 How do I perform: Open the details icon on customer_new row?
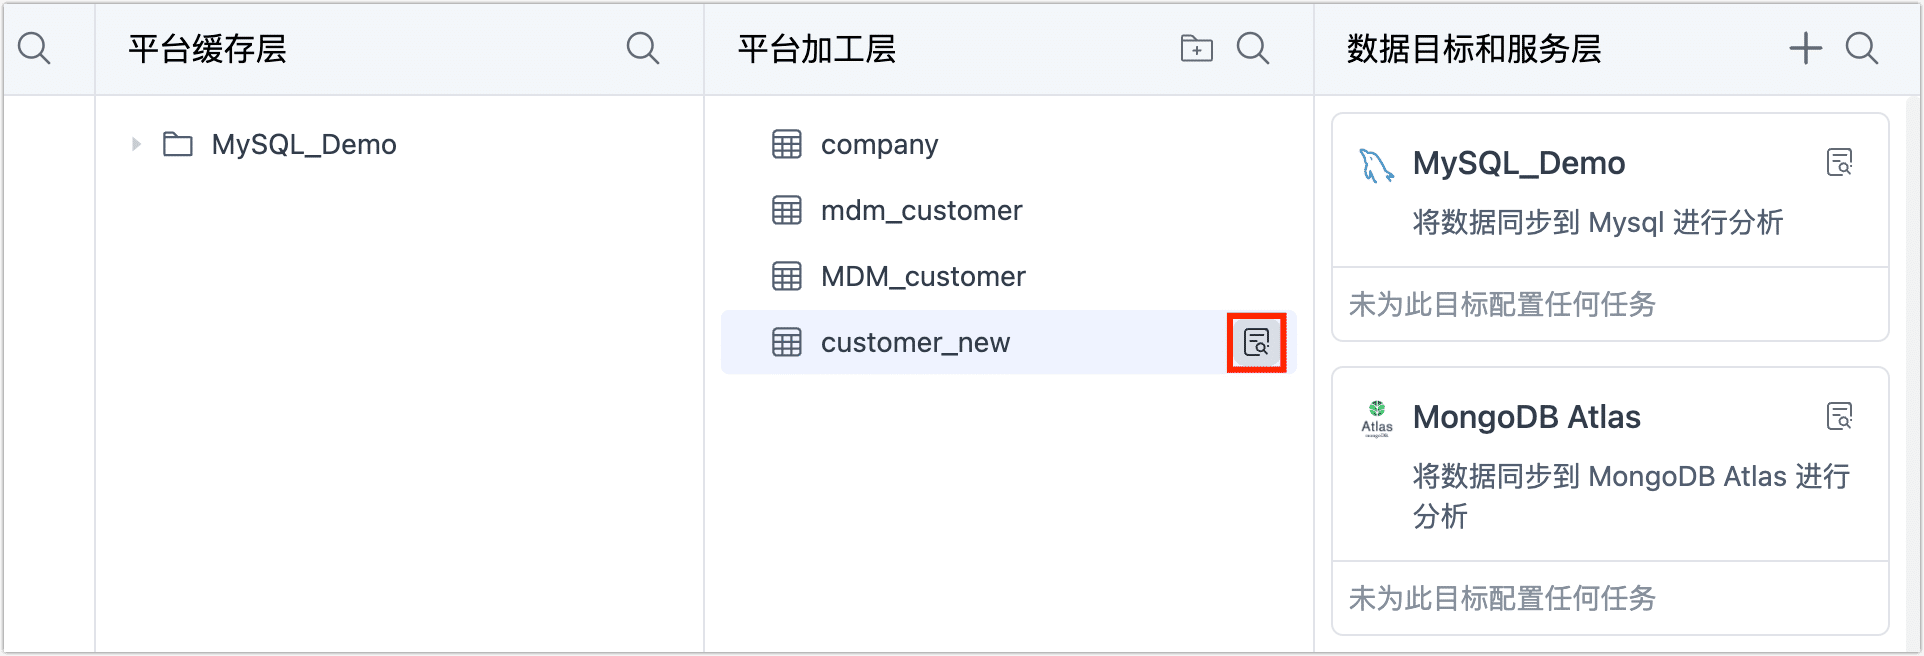click(1256, 342)
